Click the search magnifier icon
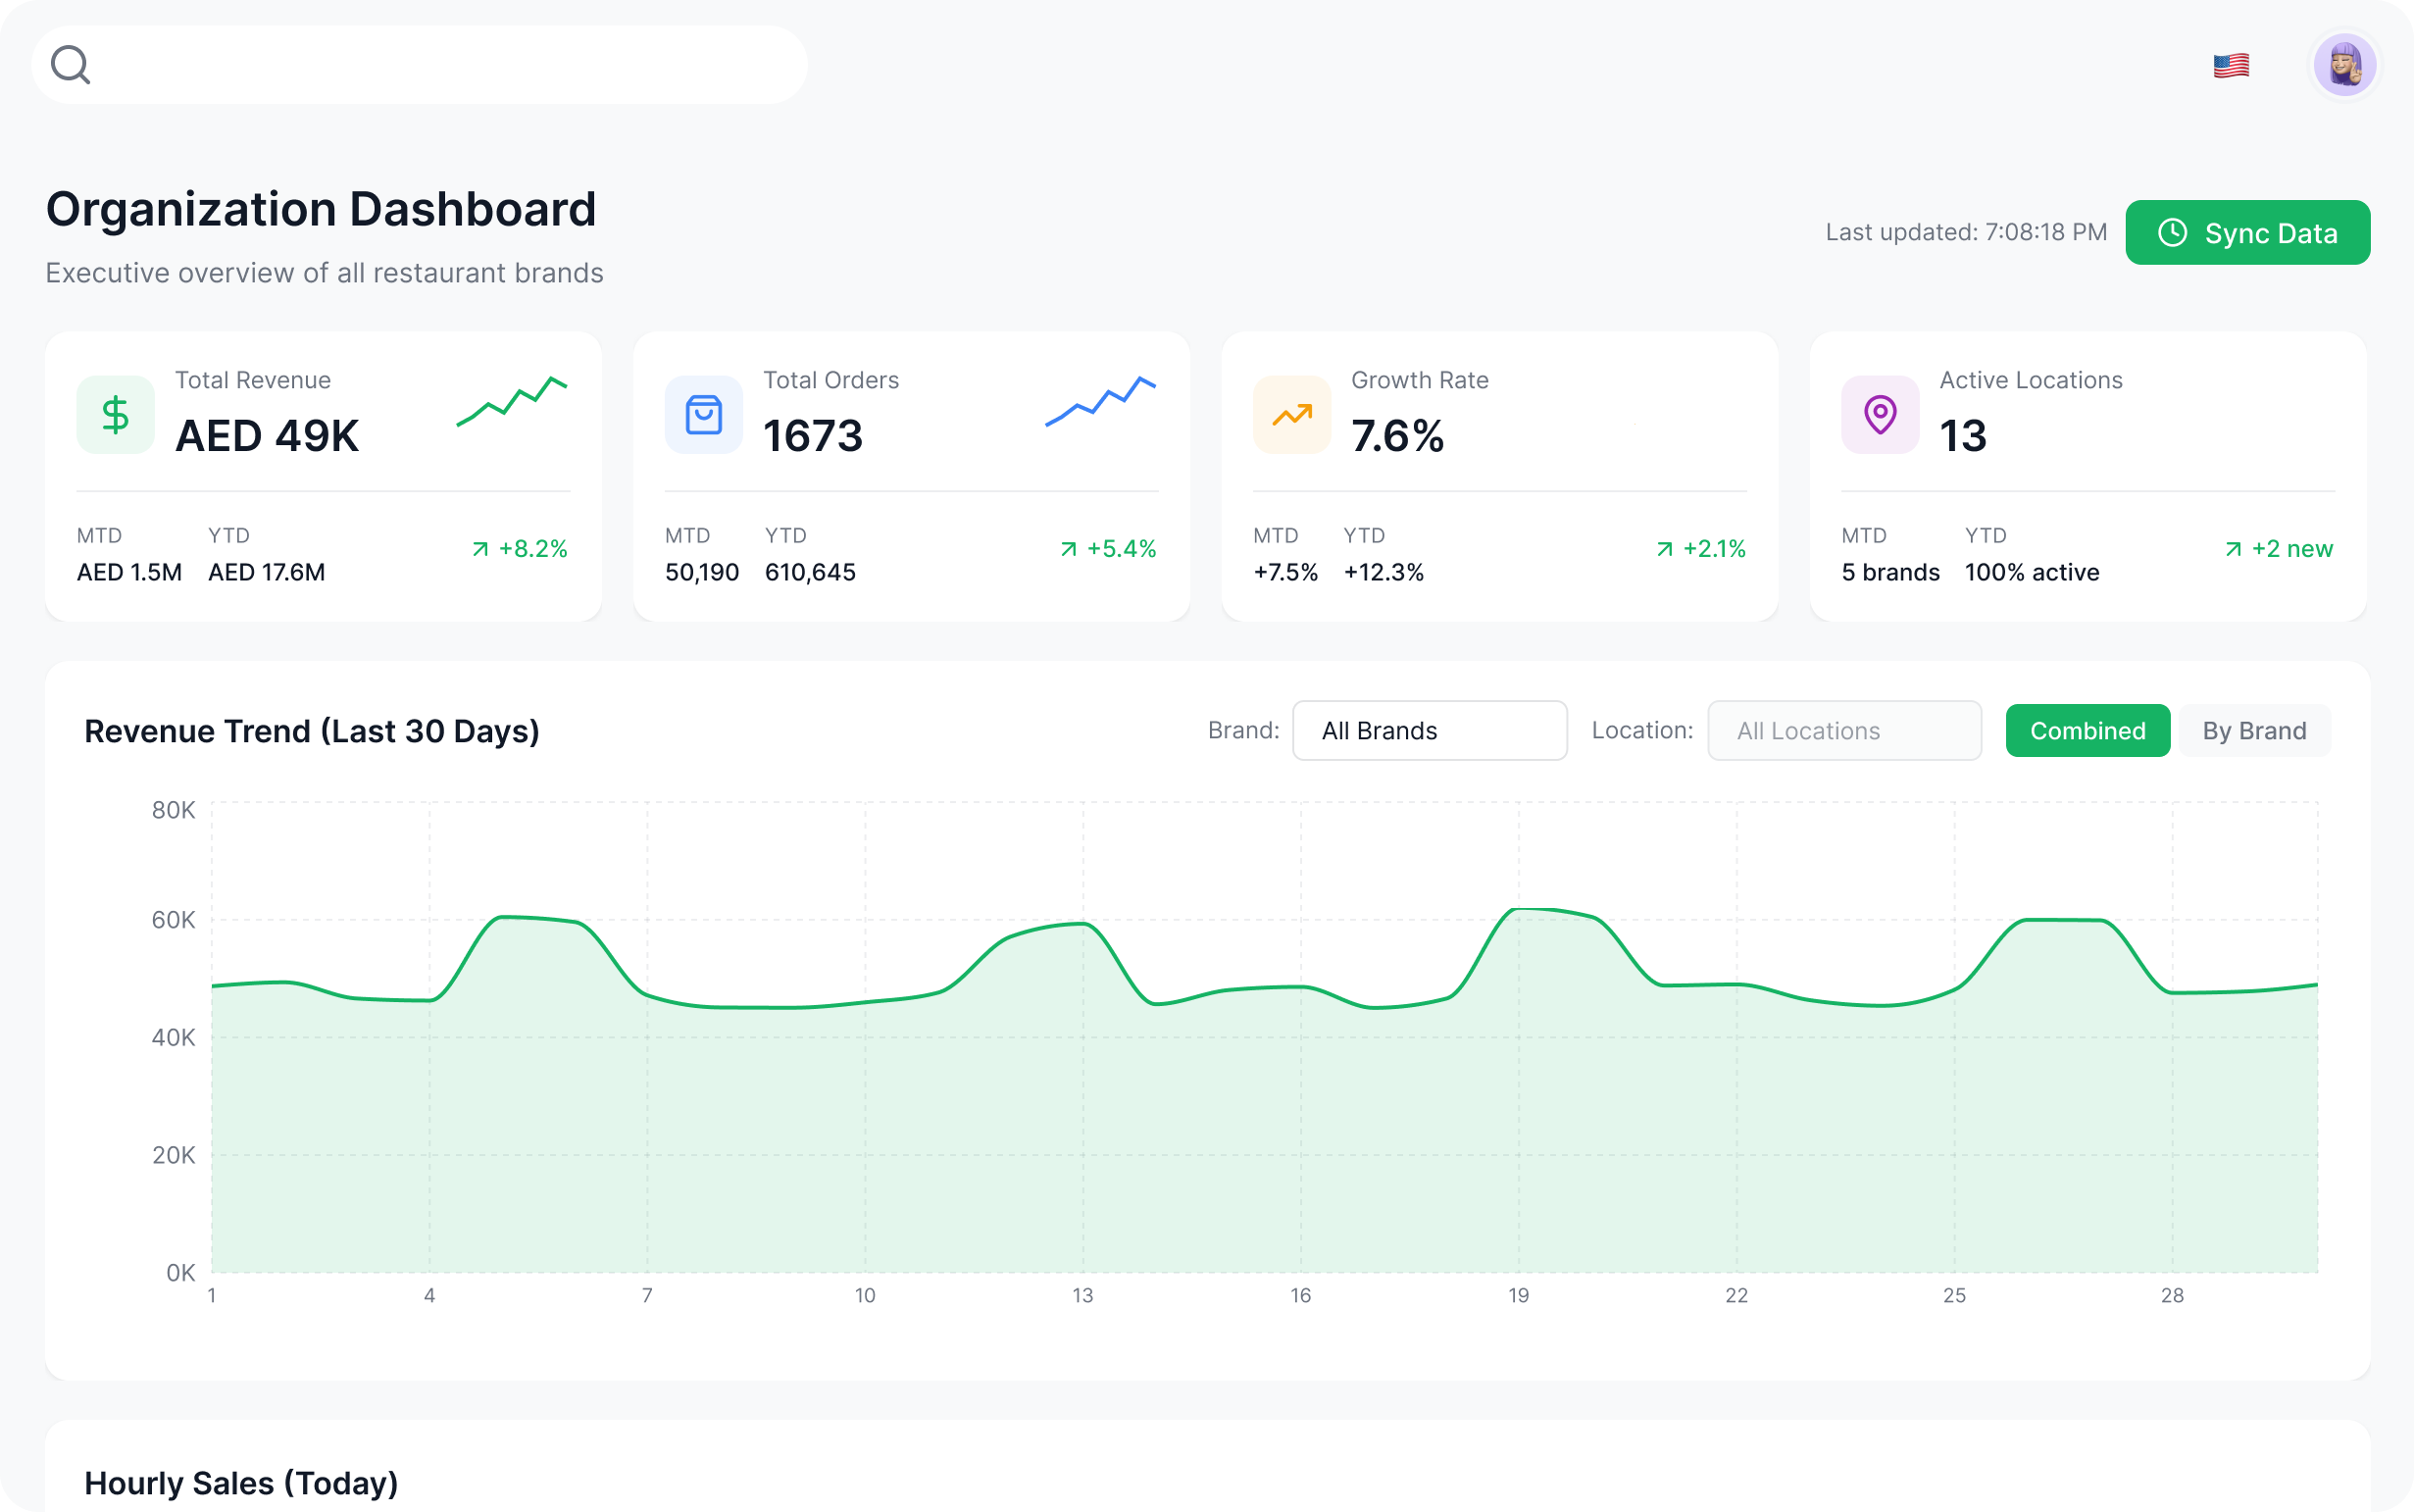 pyautogui.click(x=71, y=65)
